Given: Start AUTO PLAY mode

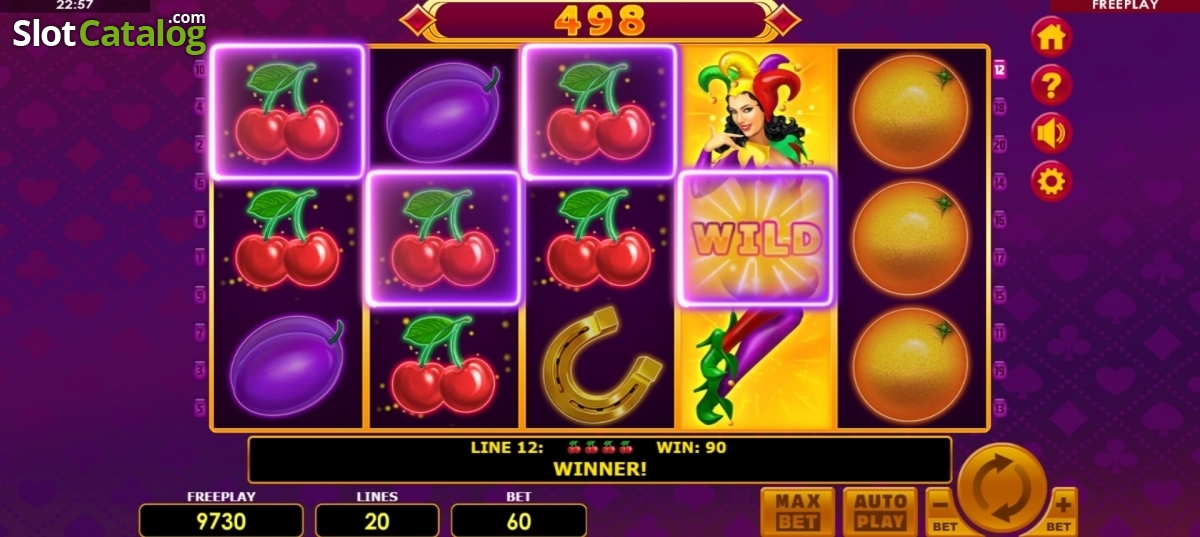Looking at the screenshot, I should pyautogui.click(x=880, y=511).
